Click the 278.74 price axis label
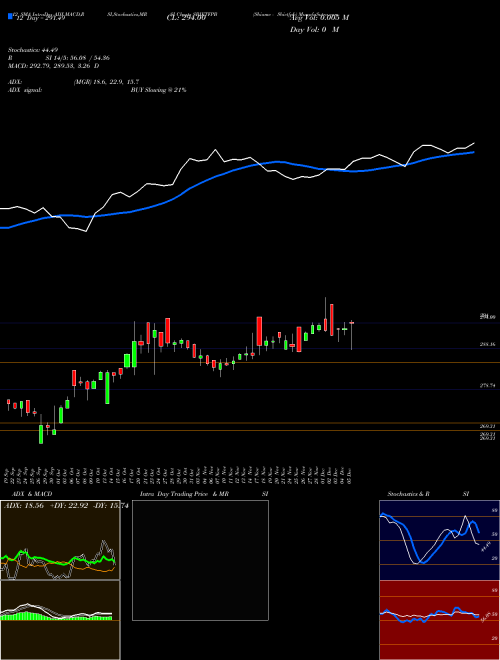The height and width of the screenshot is (660, 500). [x=487, y=386]
